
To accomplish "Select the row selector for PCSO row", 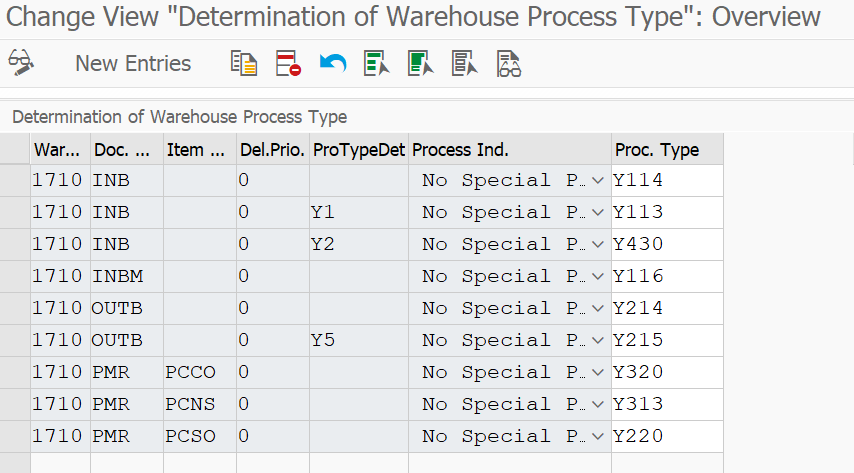I will tap(15, 436).
